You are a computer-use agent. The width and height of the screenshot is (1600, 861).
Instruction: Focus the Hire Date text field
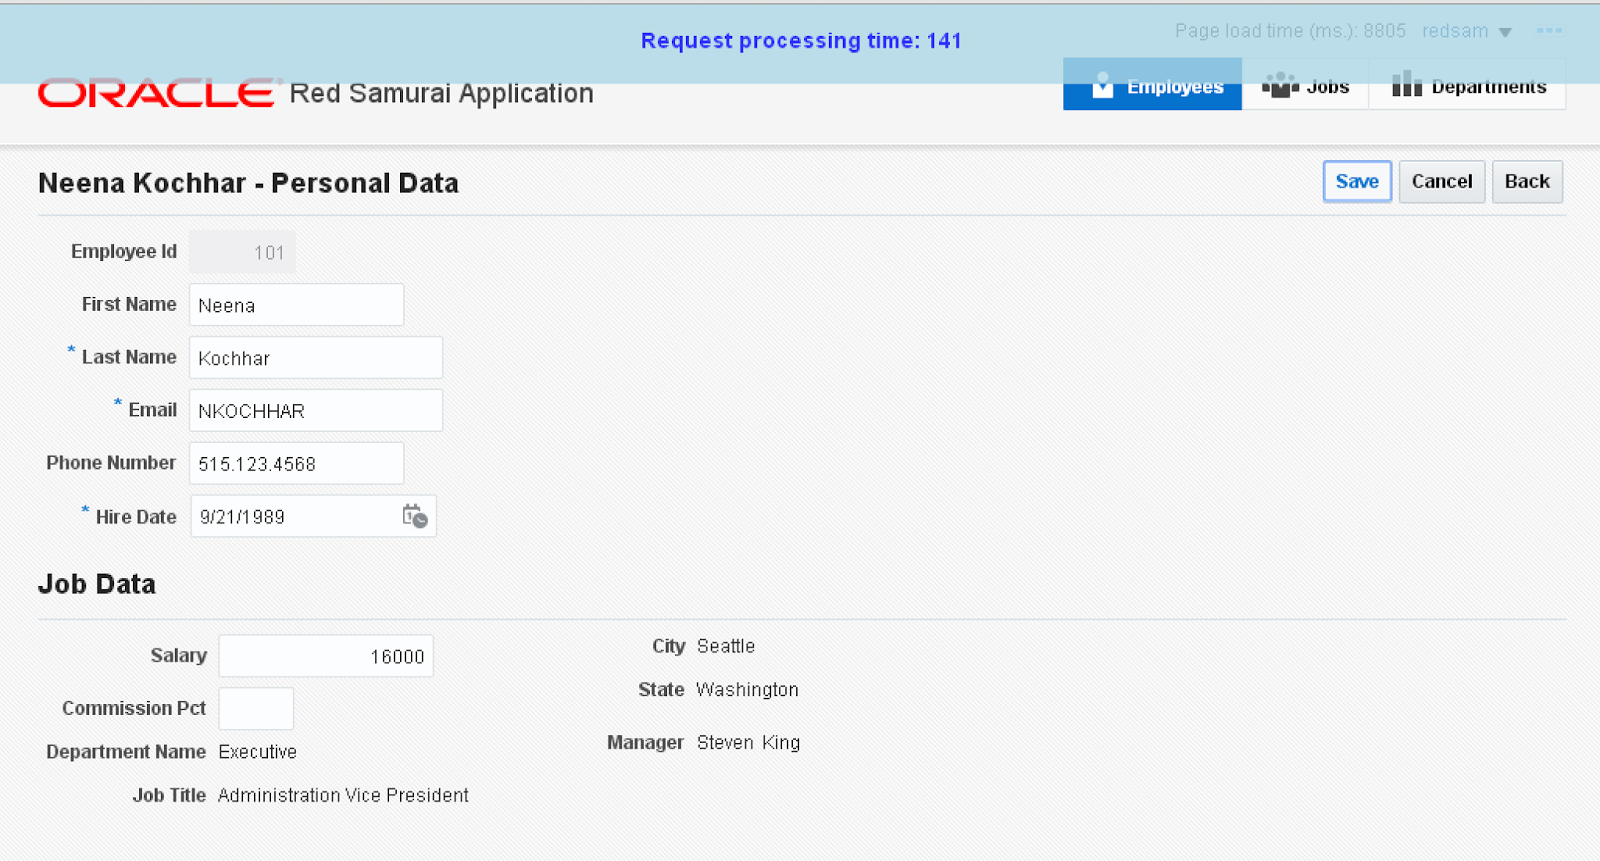pyautogui.click(x=295, y=517)
